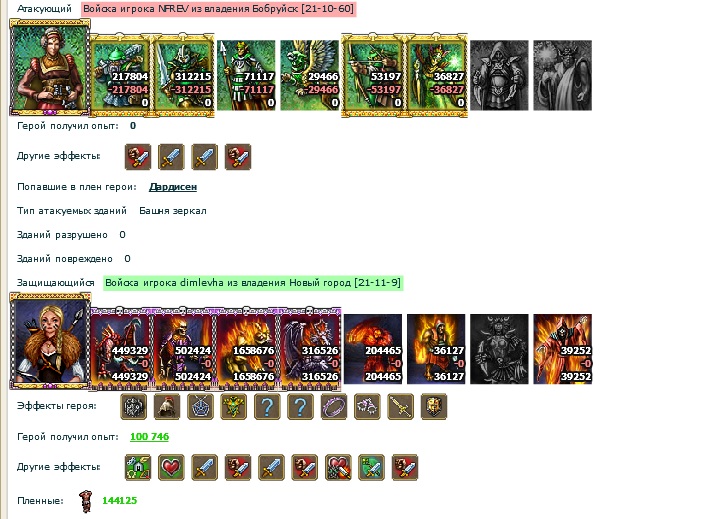Click the red heart effect icon
This screenshot has height=519, width=715.
coord(171,467)
